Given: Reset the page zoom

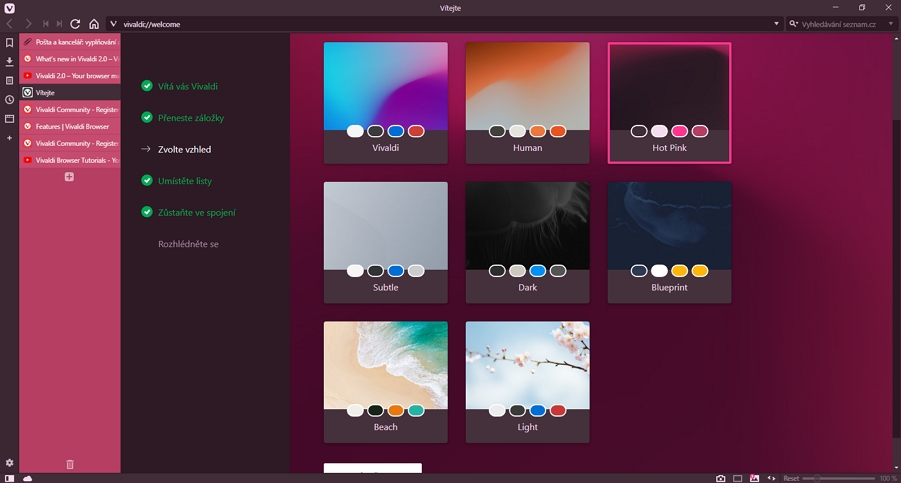Looking at the screenshot, I should tap(791, 478).
